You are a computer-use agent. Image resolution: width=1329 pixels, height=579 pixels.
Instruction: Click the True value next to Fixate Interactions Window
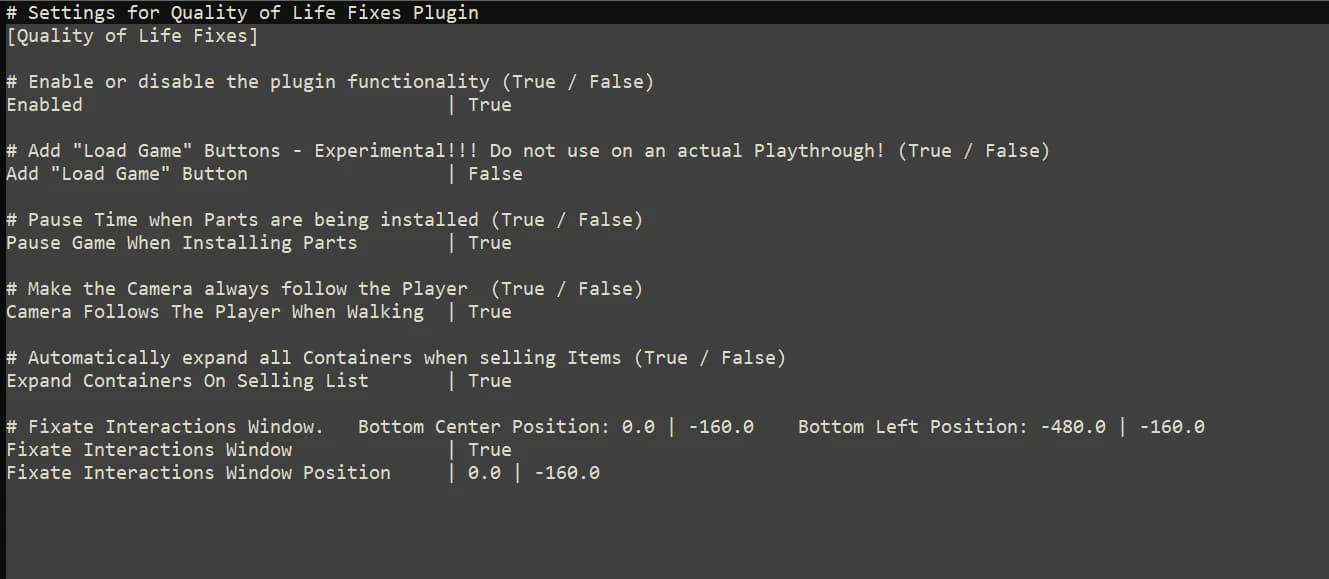pyautogui.click(x=490, y=450)
